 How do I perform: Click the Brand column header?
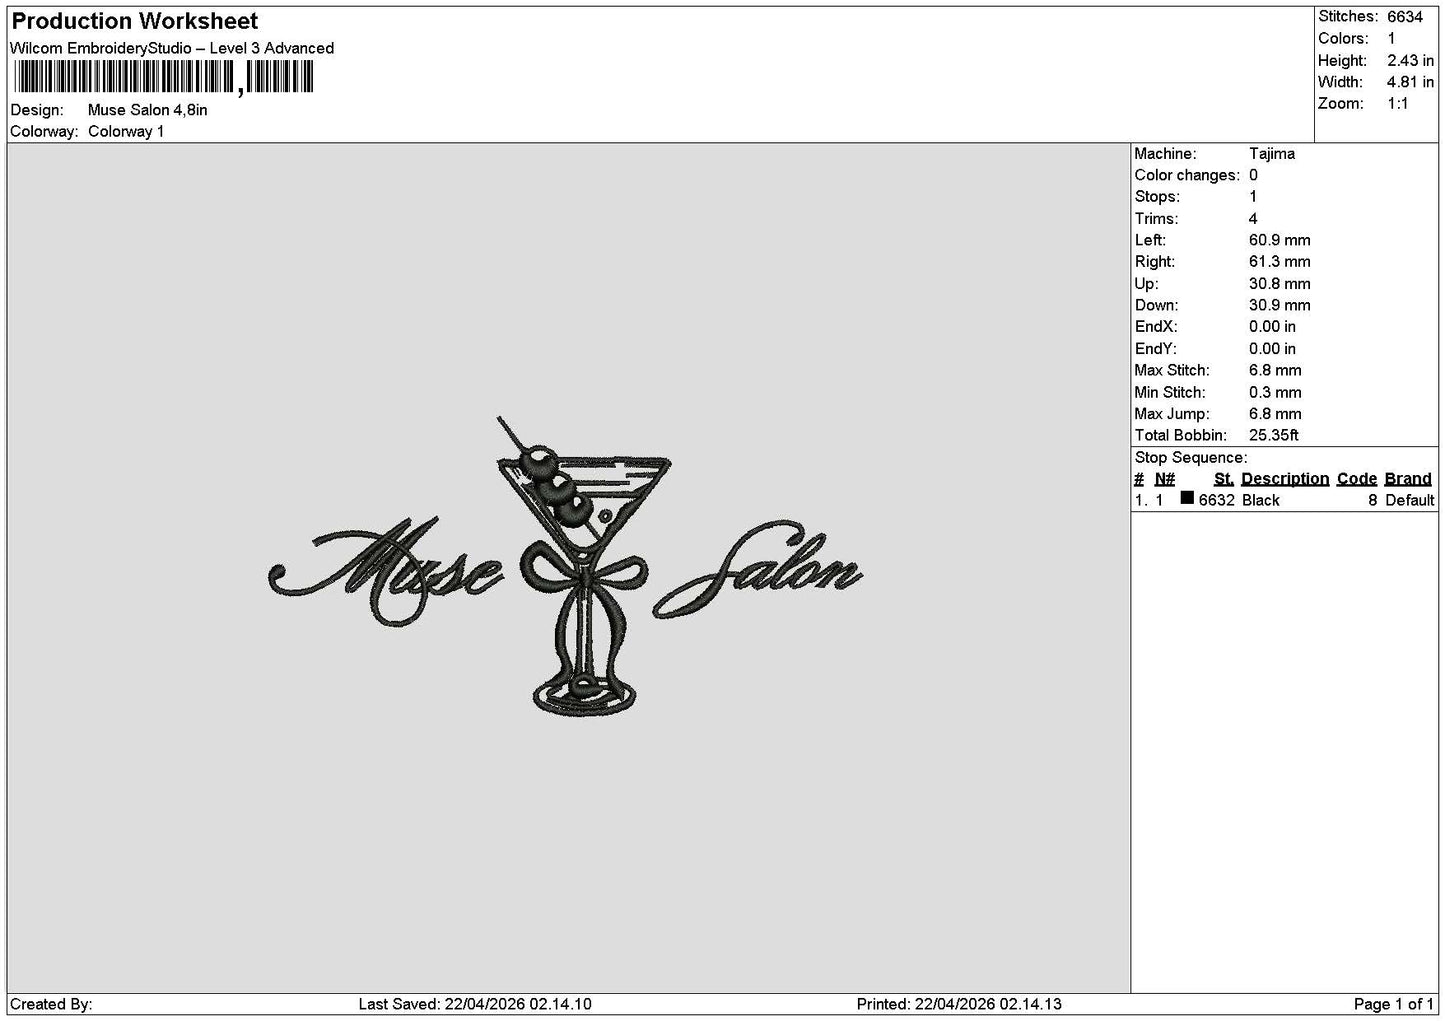(1408, 479)
